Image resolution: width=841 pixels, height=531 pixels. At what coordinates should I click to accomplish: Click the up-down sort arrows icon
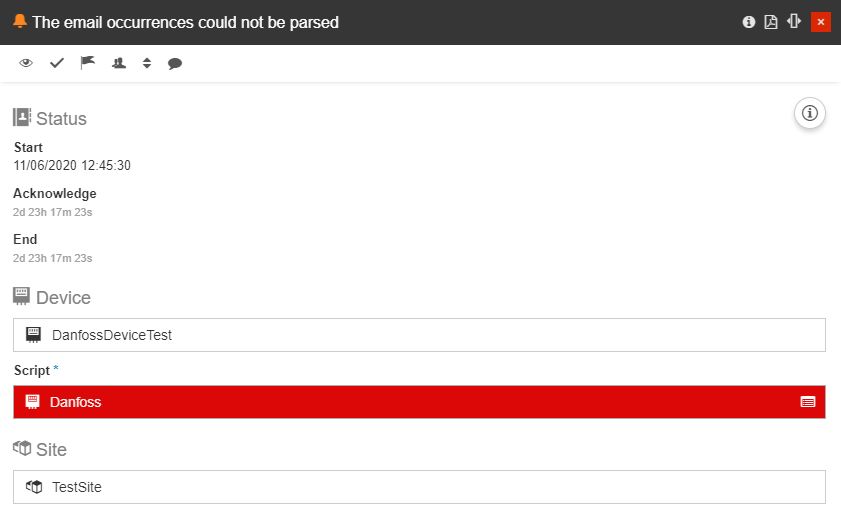(147, 63)
